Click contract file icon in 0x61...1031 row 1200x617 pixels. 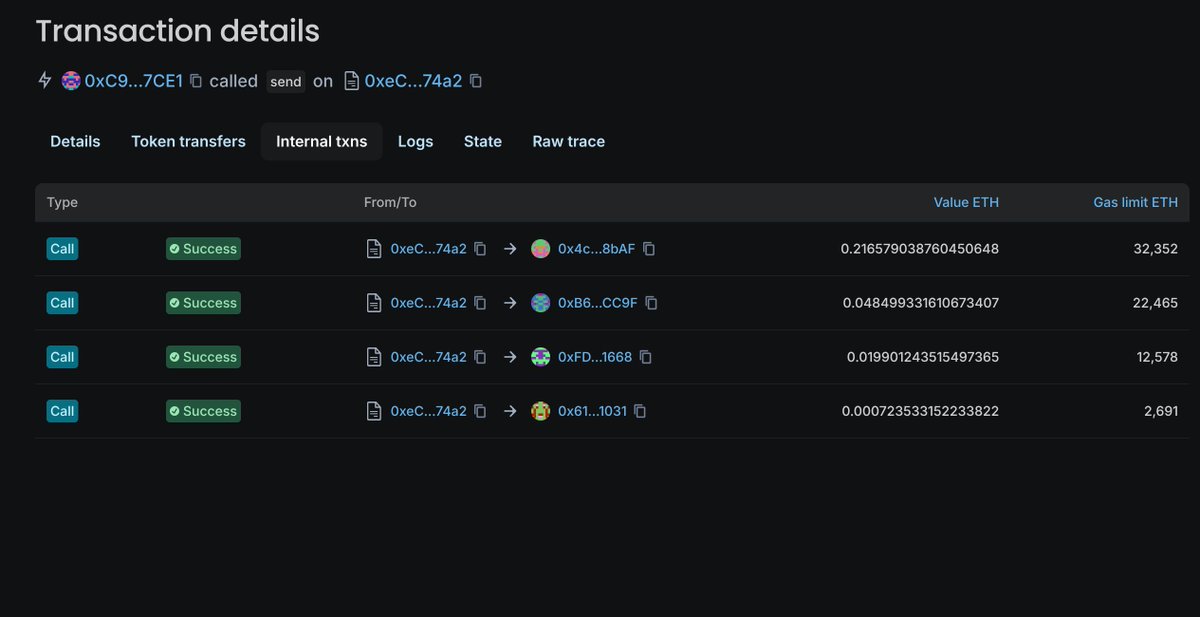pos(374,411)
